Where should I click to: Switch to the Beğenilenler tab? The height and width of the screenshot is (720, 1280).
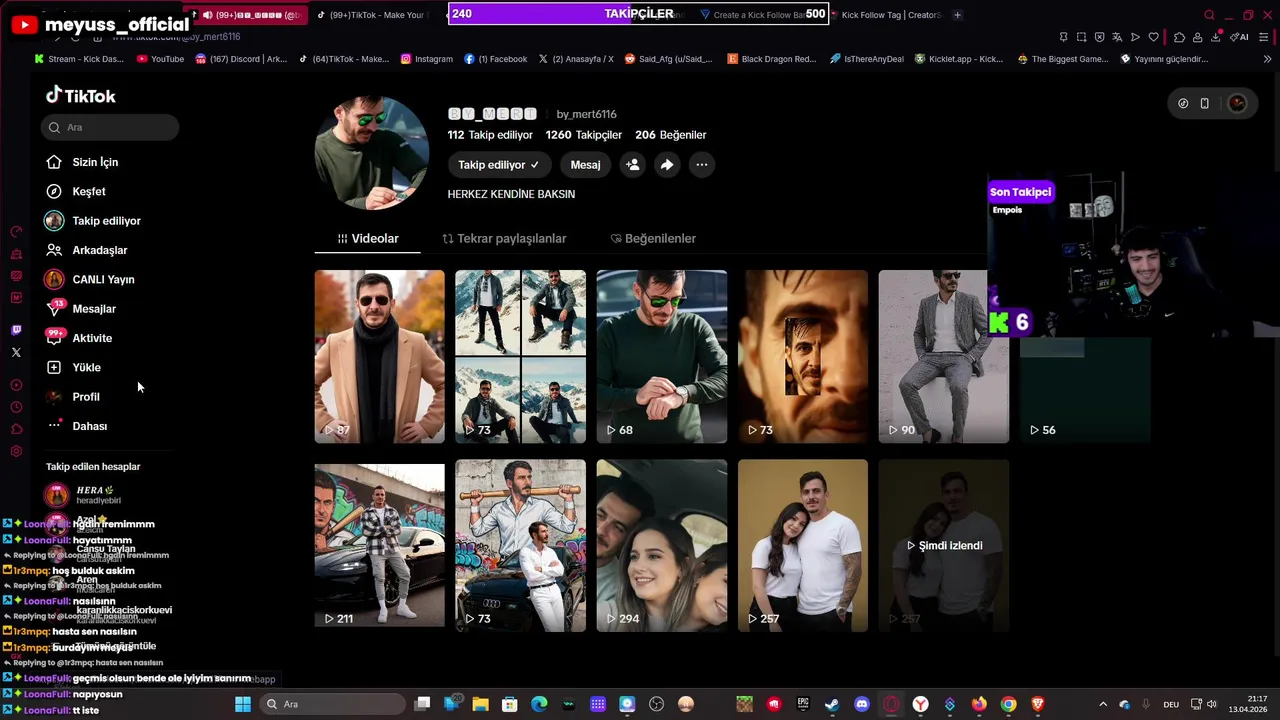653,238
